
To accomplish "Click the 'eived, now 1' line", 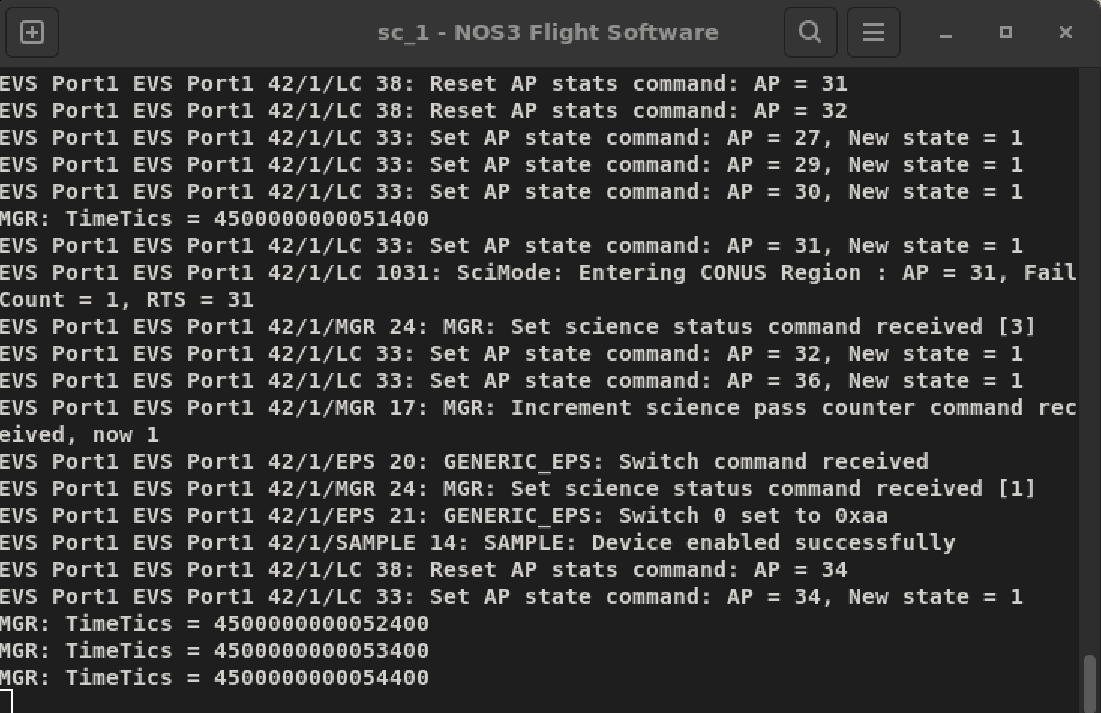I will [79, 435].
